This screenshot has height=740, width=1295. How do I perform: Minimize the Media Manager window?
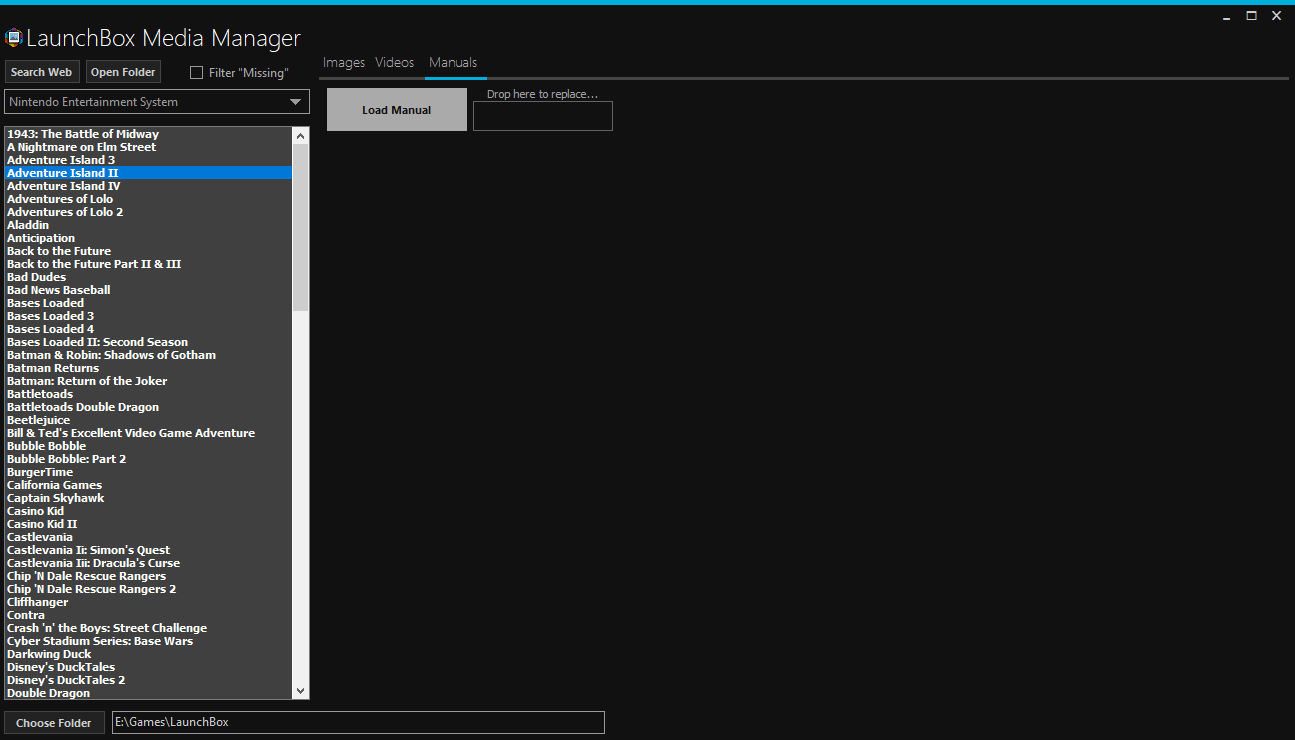coord(1227,16)
